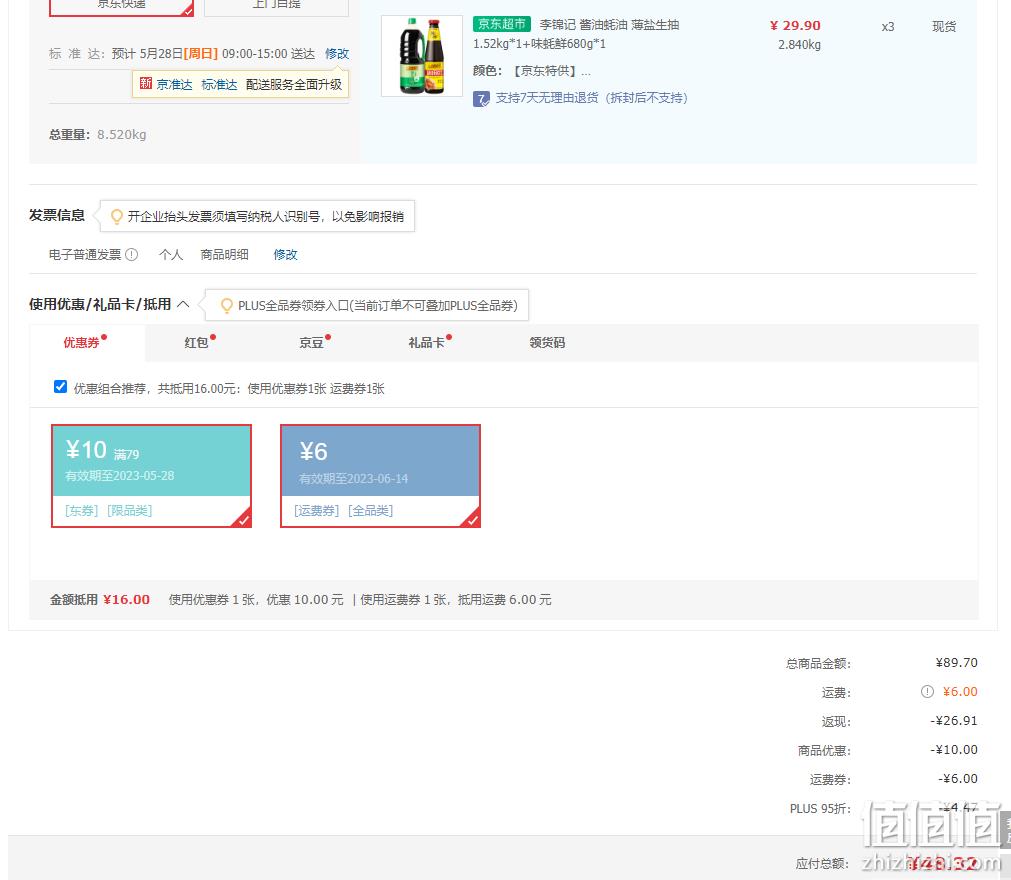The image size is (1011, 880).
Task: Open the PLUS全品券领券入口 link
Action: coord(378,306)
